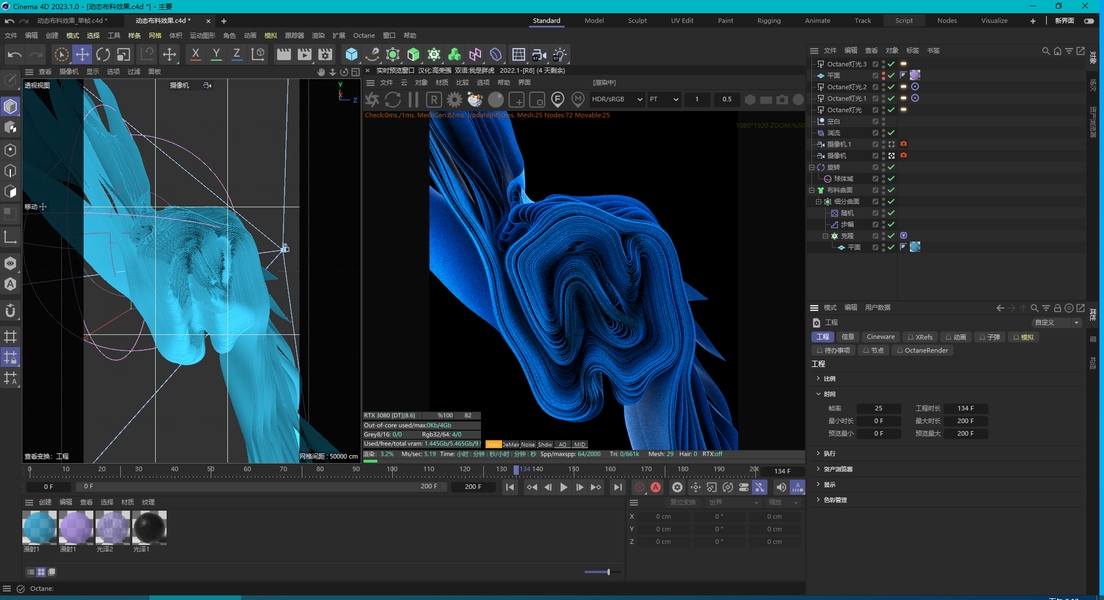Add a camera object from toolbar
This screenshot has width=1104, height=600.
pyautogui.click(x=539, y=54)
